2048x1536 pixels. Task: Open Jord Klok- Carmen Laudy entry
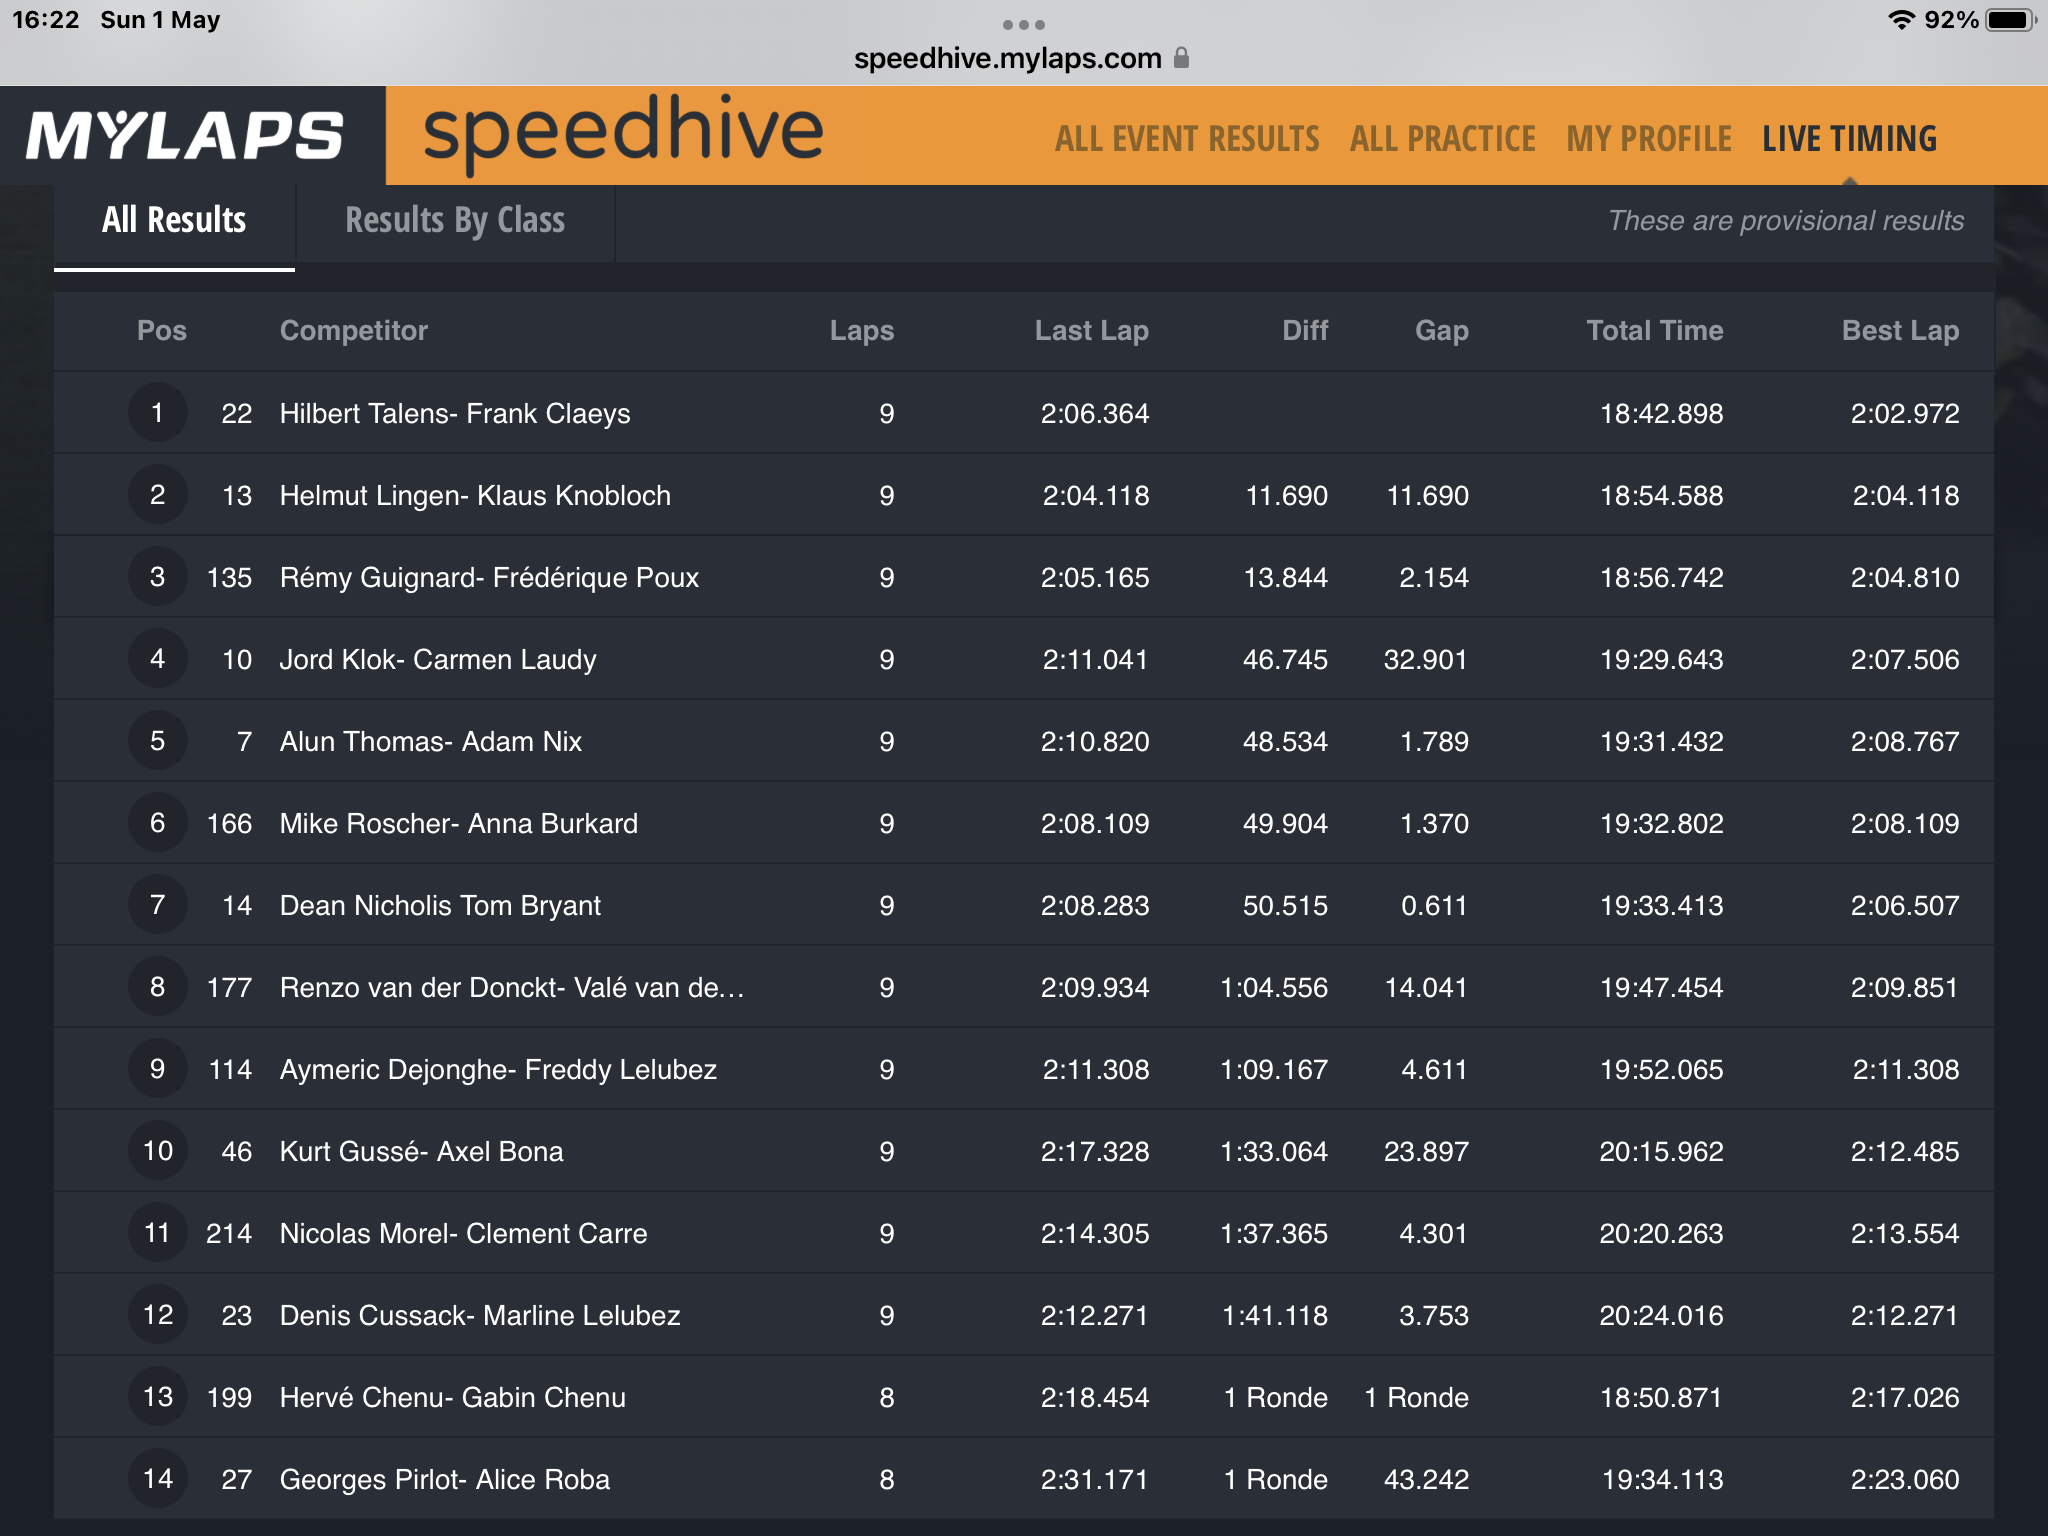pos(1024,659)
